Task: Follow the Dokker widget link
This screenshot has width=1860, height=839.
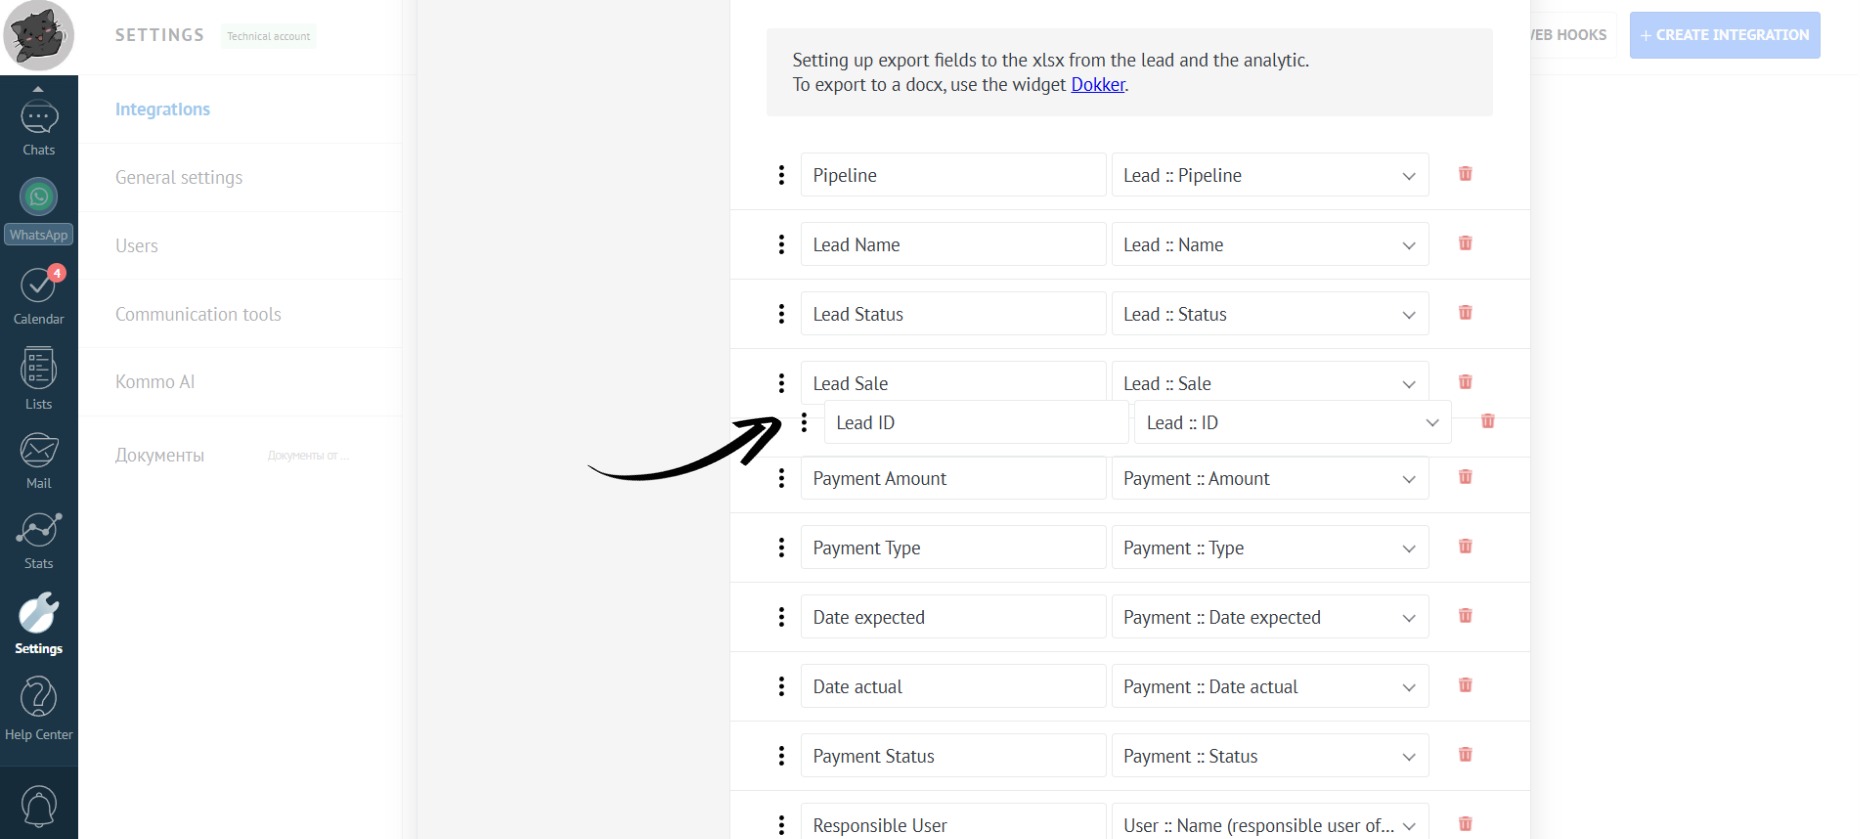Action: (x=1097, y=85)
